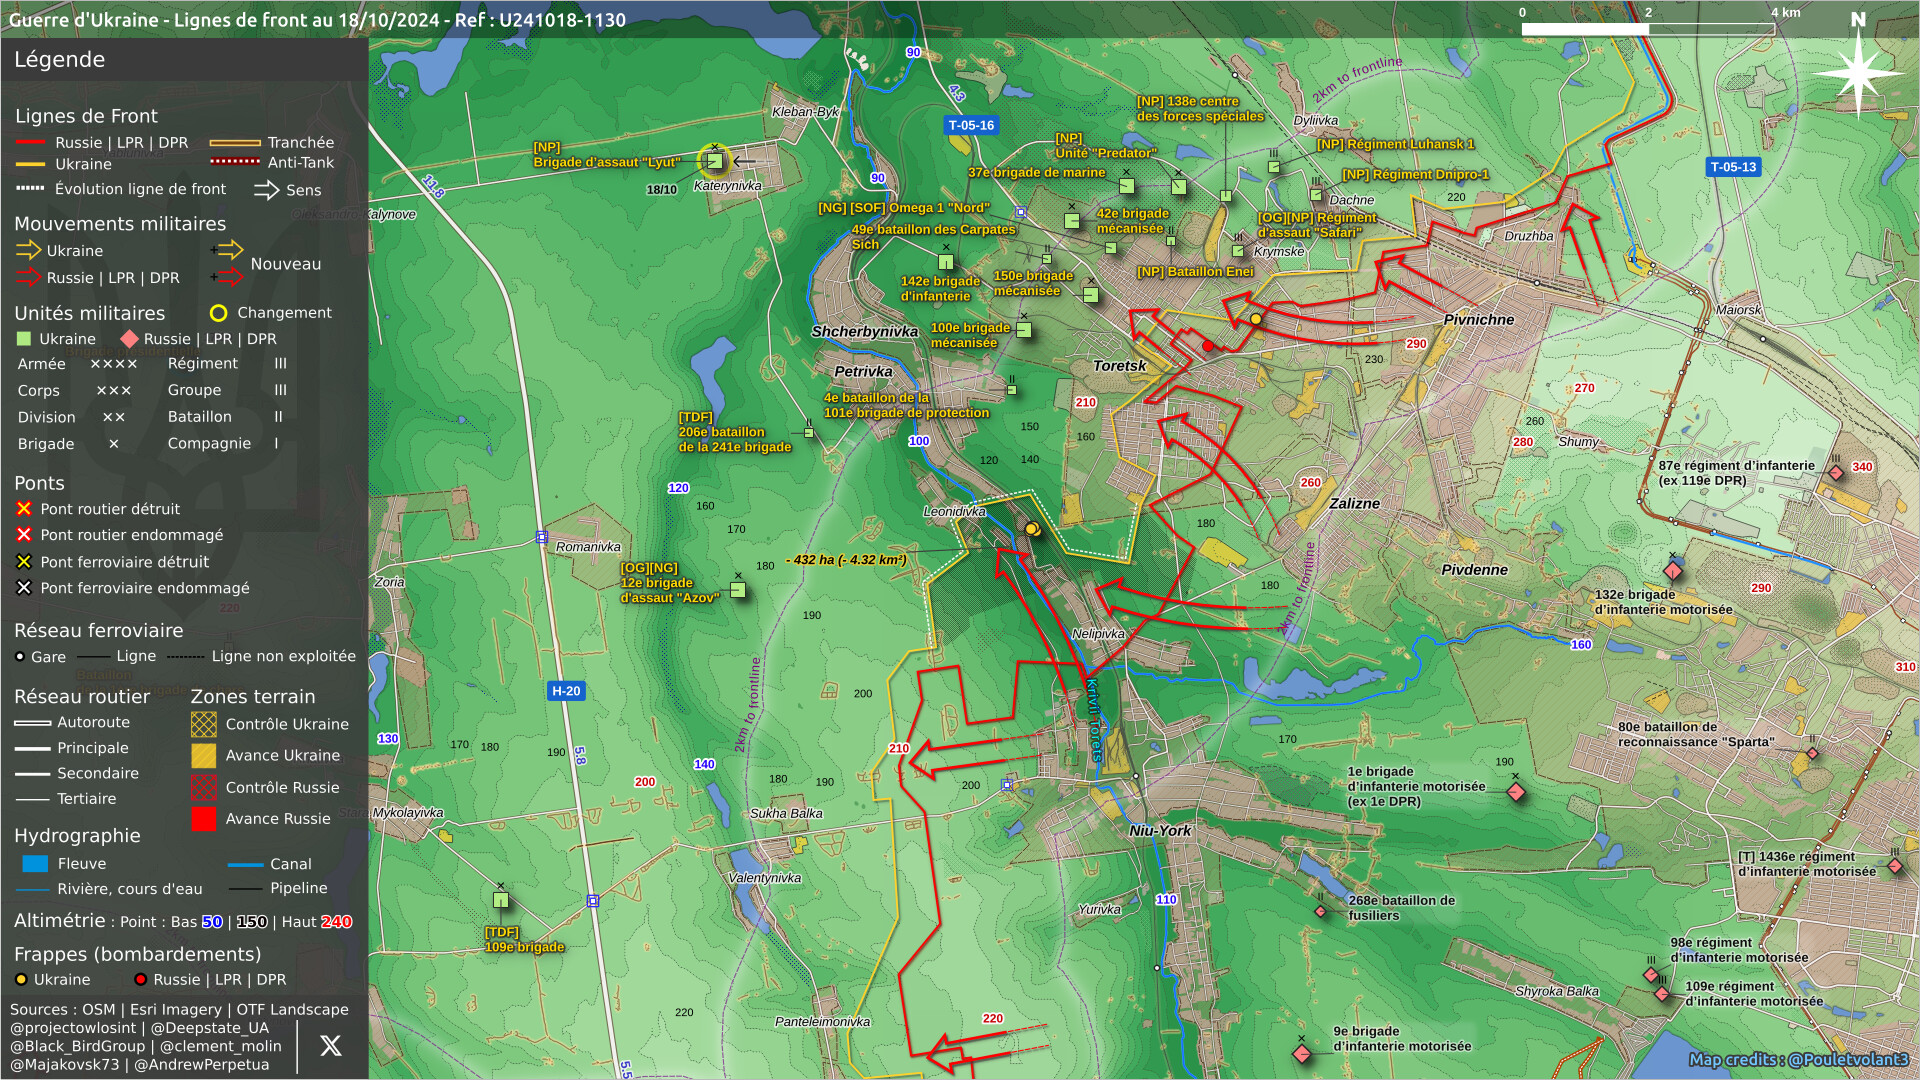Click the yellow Changement circle in legend
This screenshot has height=1080, width=1920.
point(218,313)
